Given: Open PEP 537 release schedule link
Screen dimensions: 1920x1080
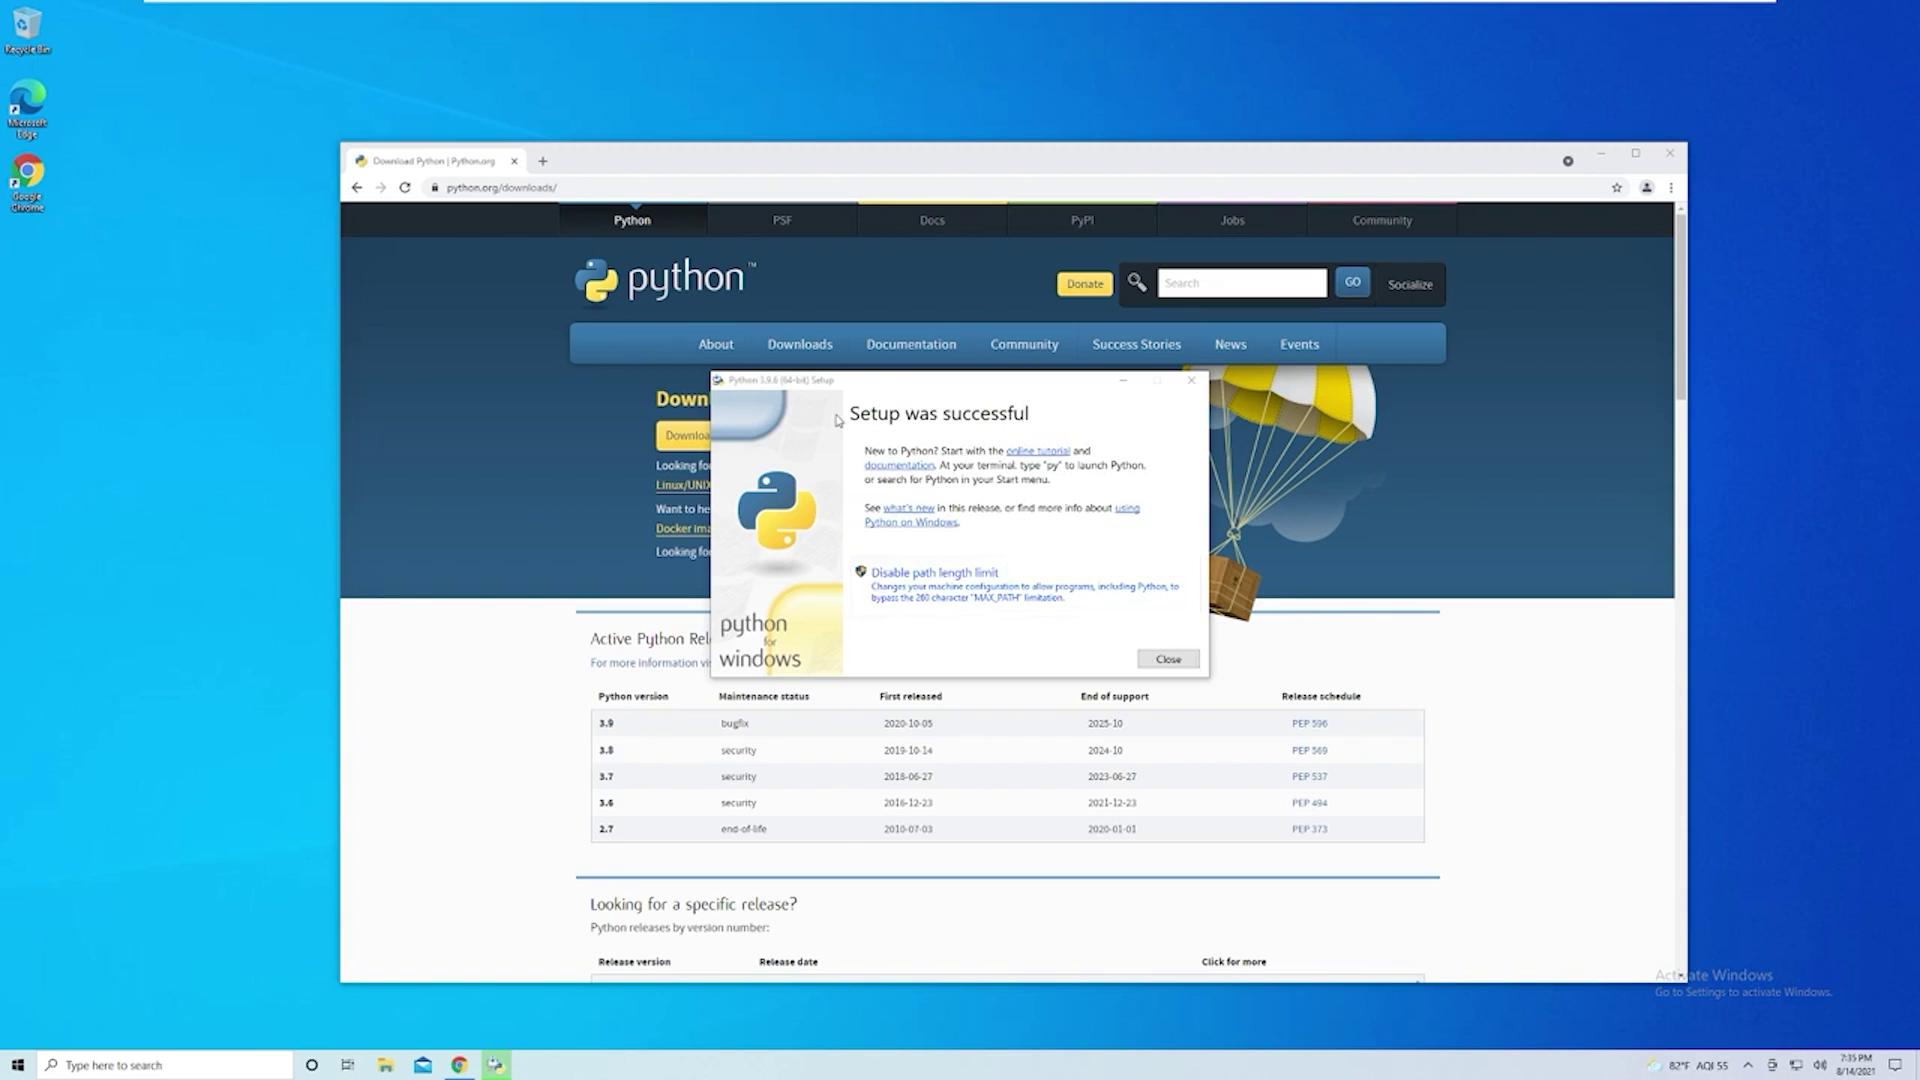Looking at the screenshot, I should 1309,776.
